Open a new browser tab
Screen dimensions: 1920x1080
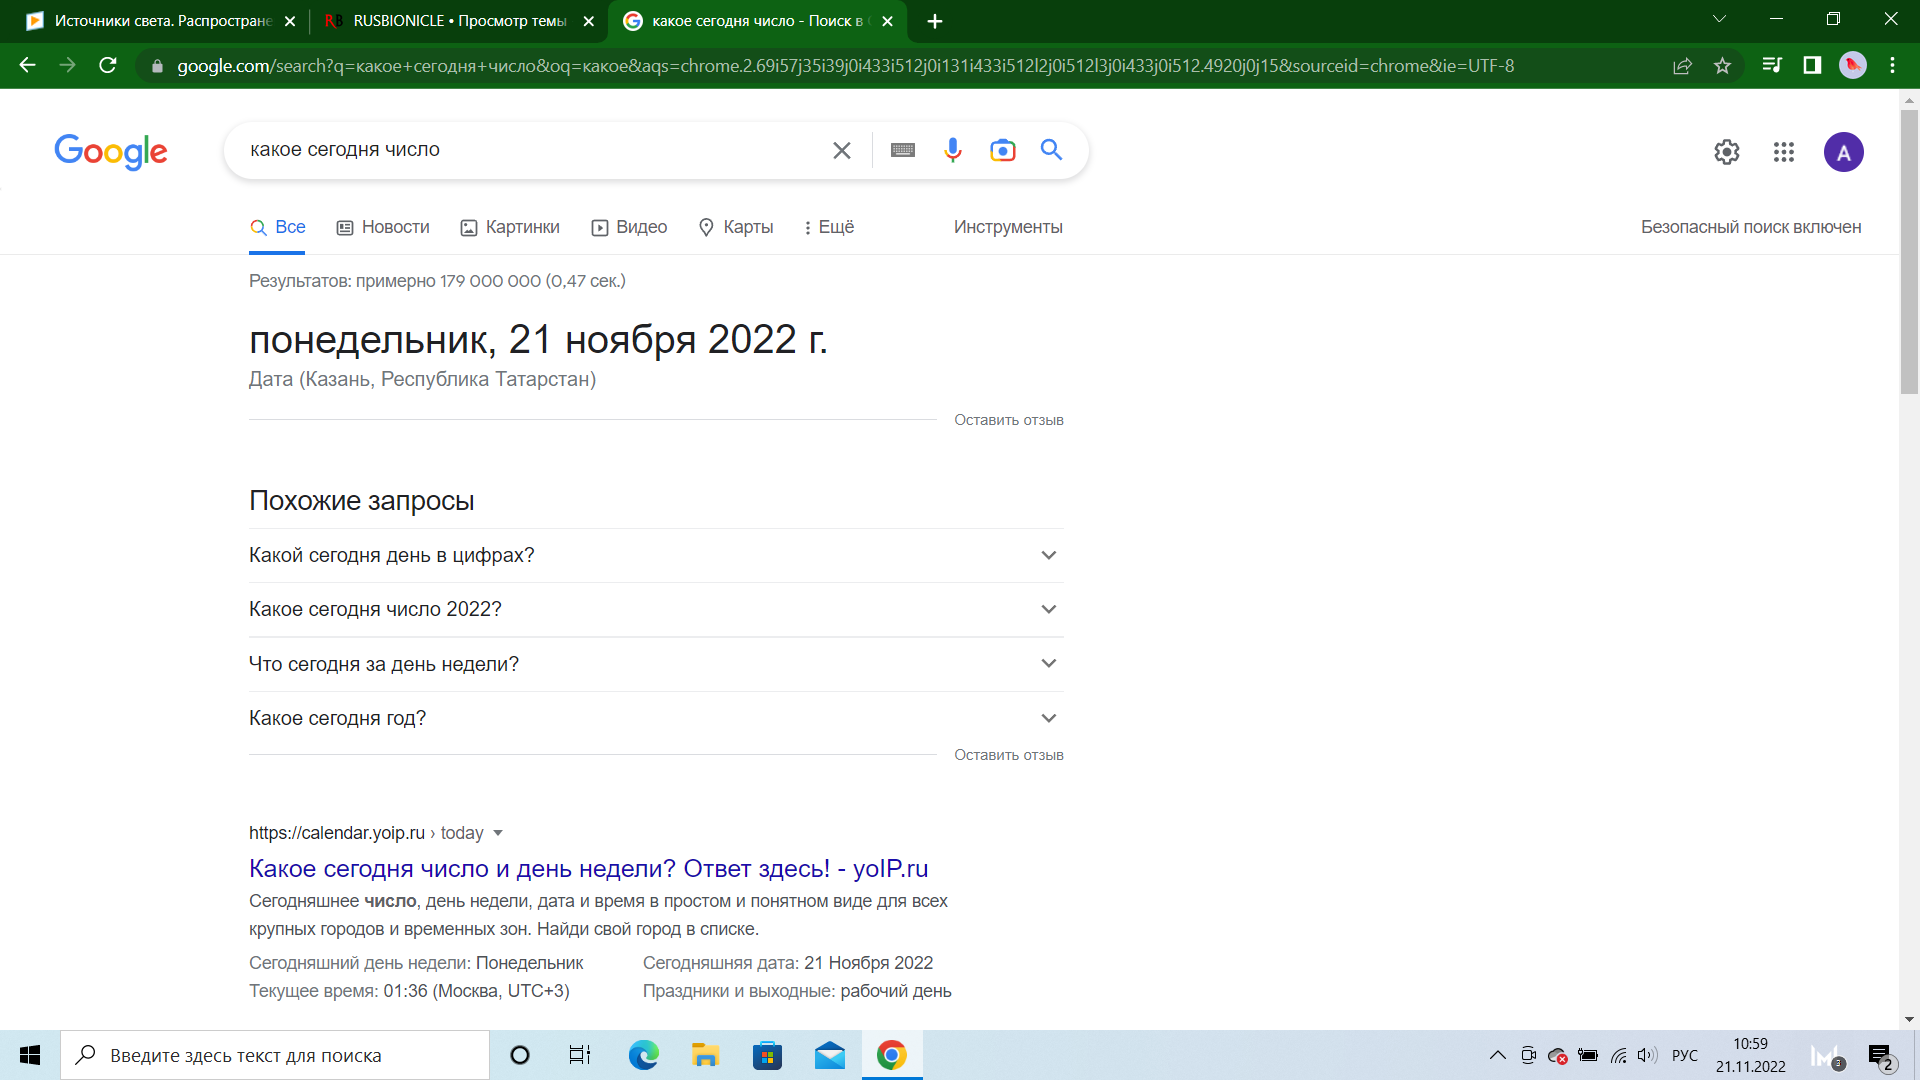tap(935, 21)
